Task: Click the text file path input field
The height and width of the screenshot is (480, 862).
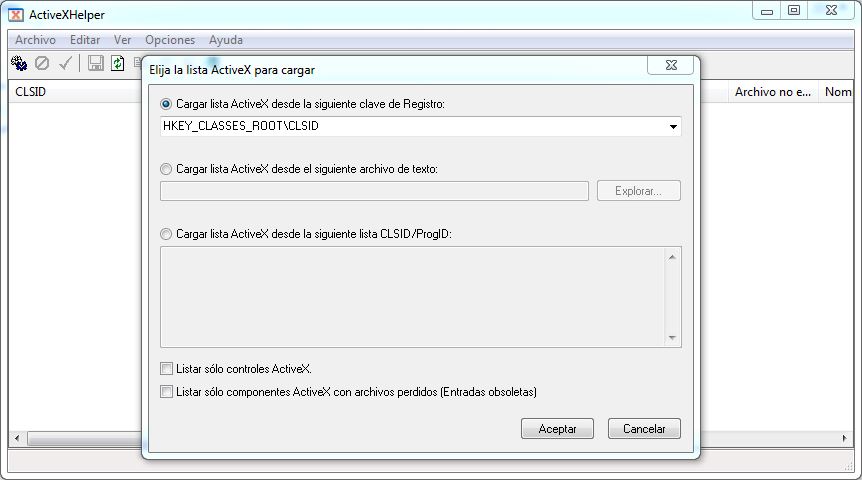Action: click(x=374, y=191)
